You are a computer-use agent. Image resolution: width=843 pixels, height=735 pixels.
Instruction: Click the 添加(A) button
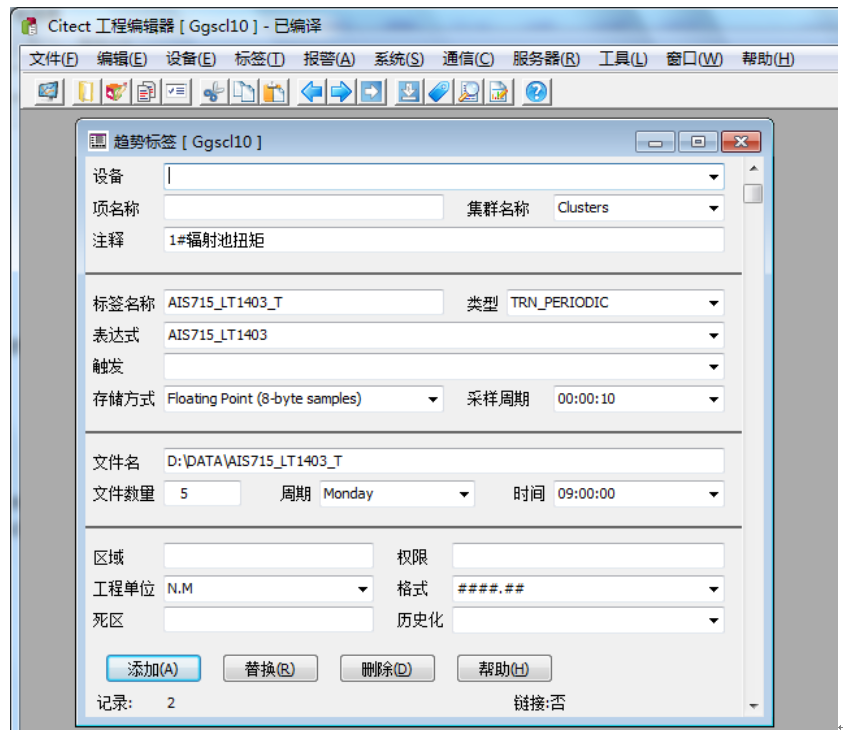151,668
